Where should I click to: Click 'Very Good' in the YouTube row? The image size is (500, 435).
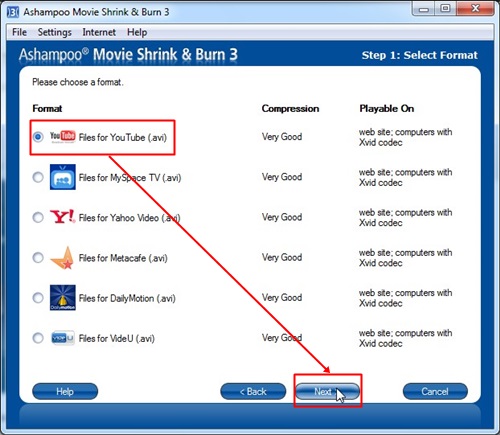click(x=282, y=137)
